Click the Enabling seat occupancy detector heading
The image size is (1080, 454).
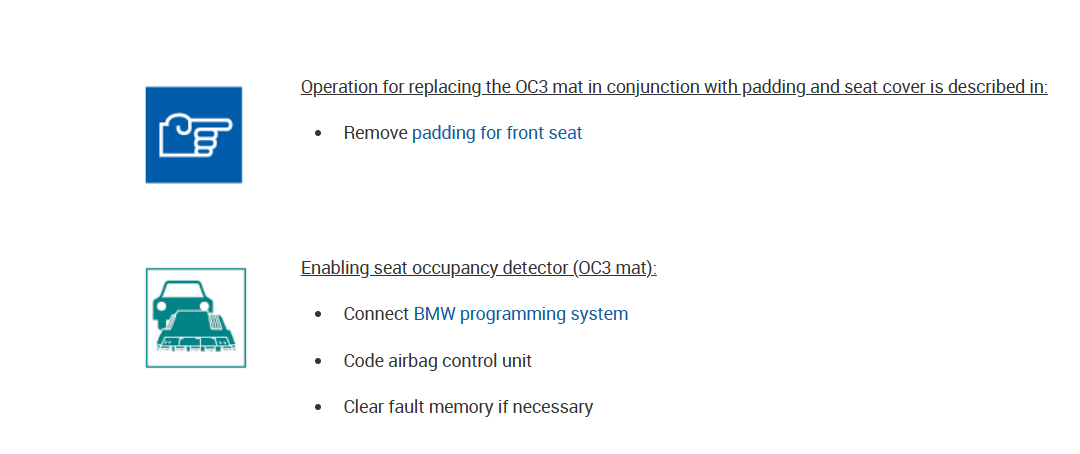point(478,268)
